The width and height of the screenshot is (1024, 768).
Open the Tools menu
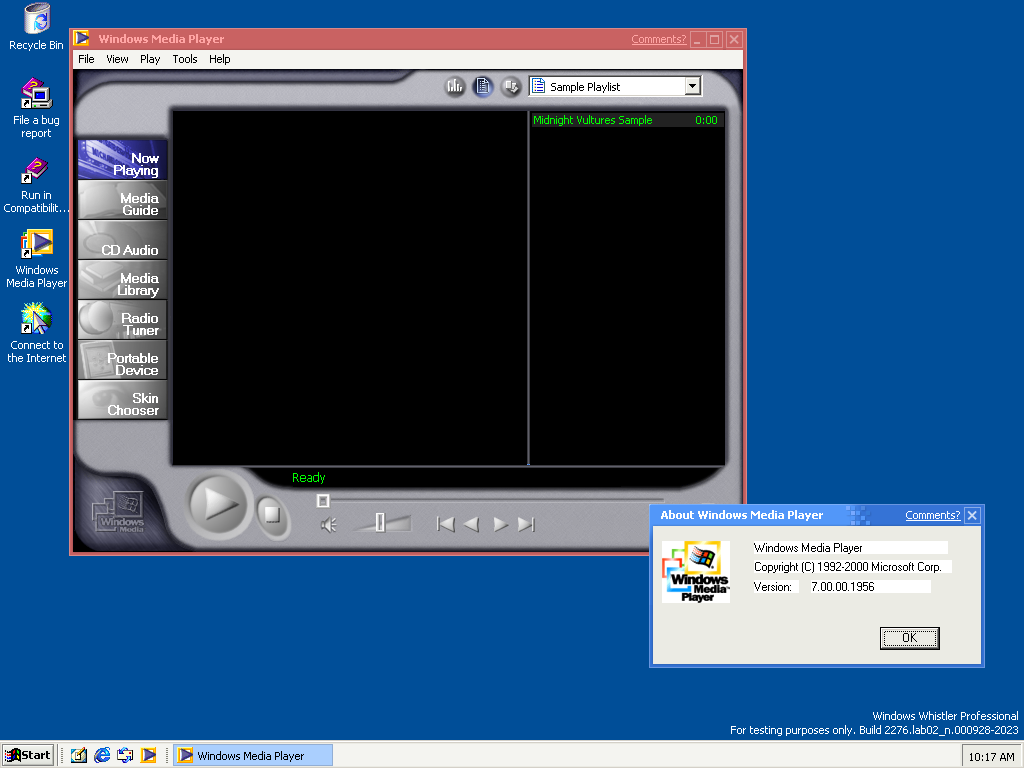point(185,59)
